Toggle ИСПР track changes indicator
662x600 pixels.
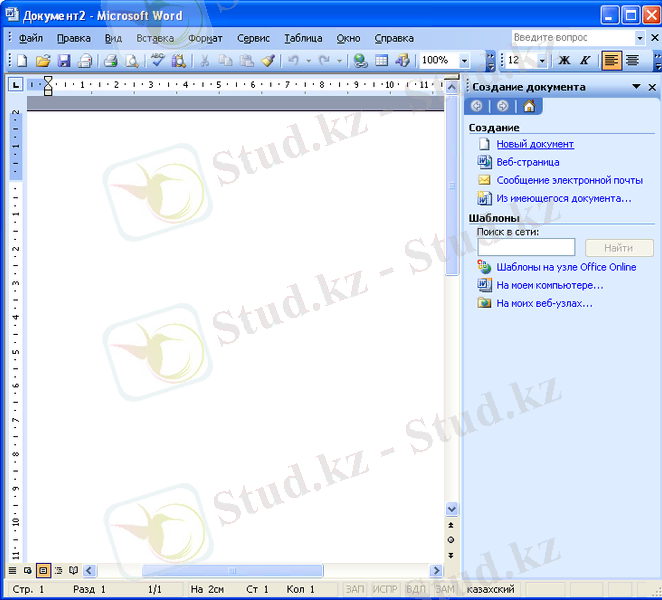point(385,589)
